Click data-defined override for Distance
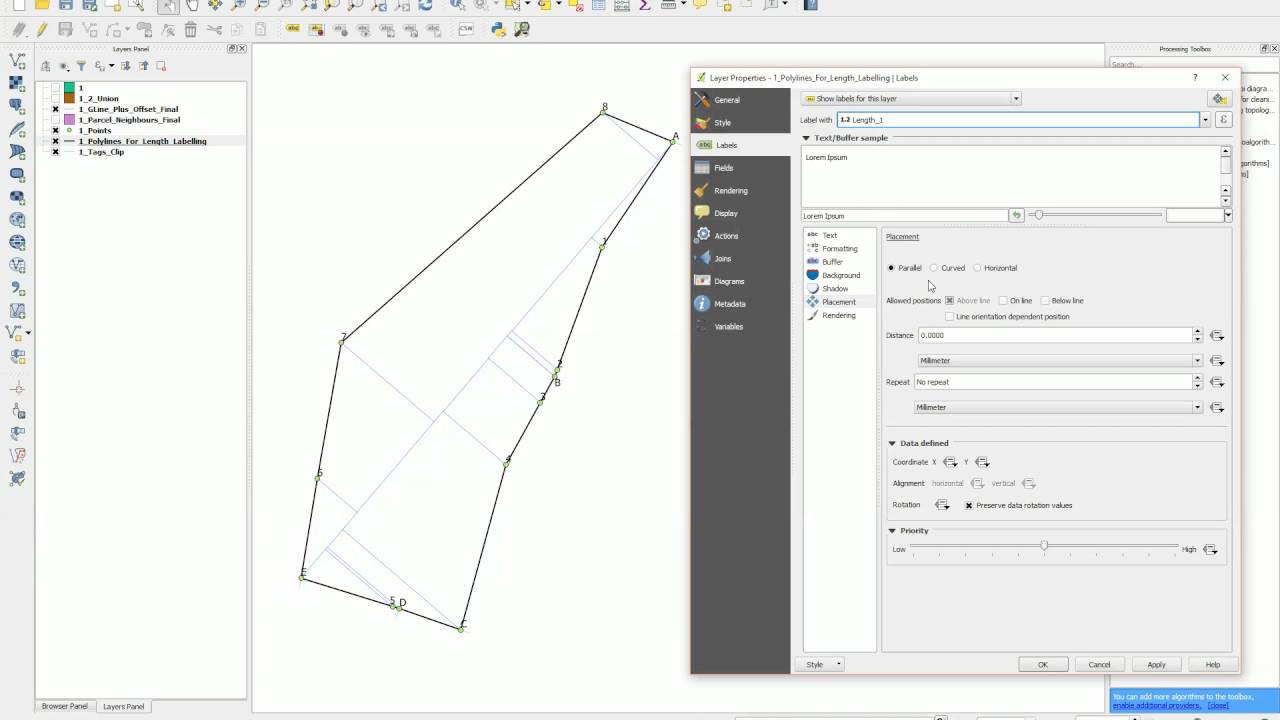The width and height of the screenshot is (1280, 720). point(1217,336)
